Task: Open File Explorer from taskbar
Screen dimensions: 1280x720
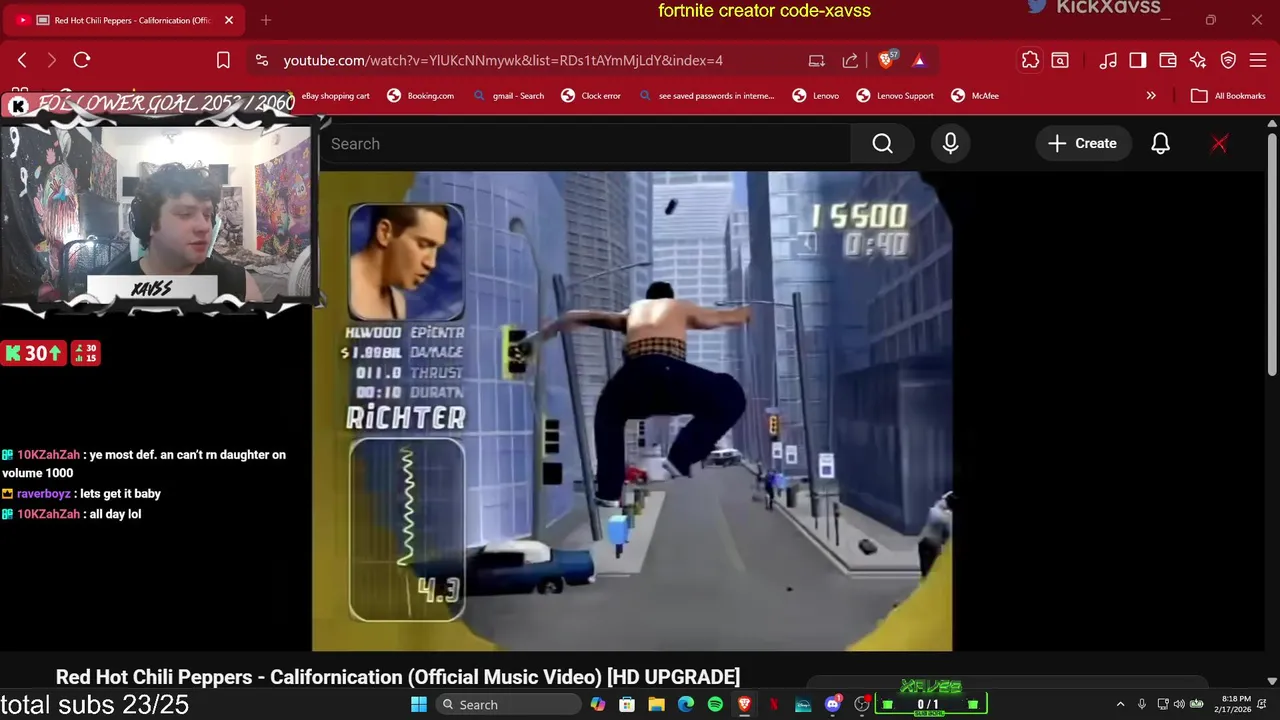Action: (656, 705)
